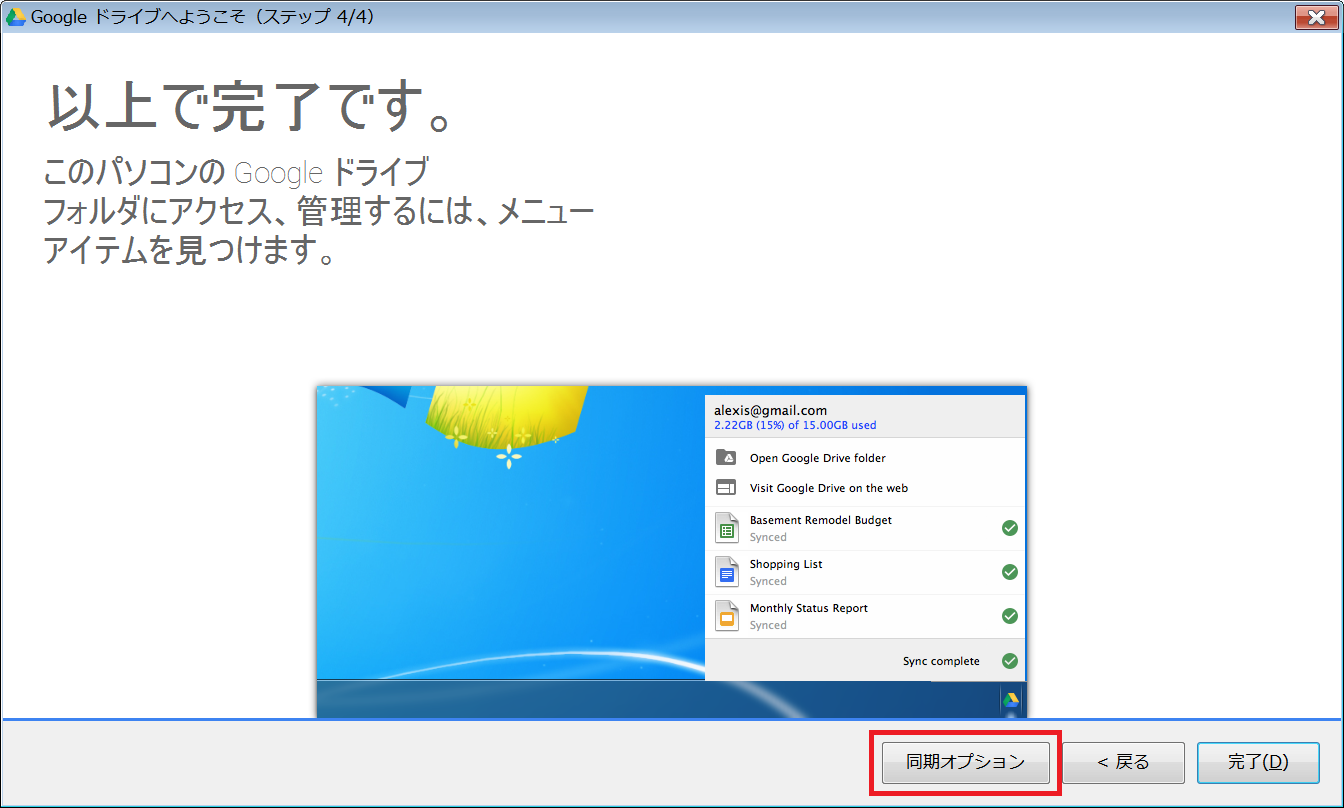
Task: Click the 以上で完了です。 heading
Action: click(250, 108)
